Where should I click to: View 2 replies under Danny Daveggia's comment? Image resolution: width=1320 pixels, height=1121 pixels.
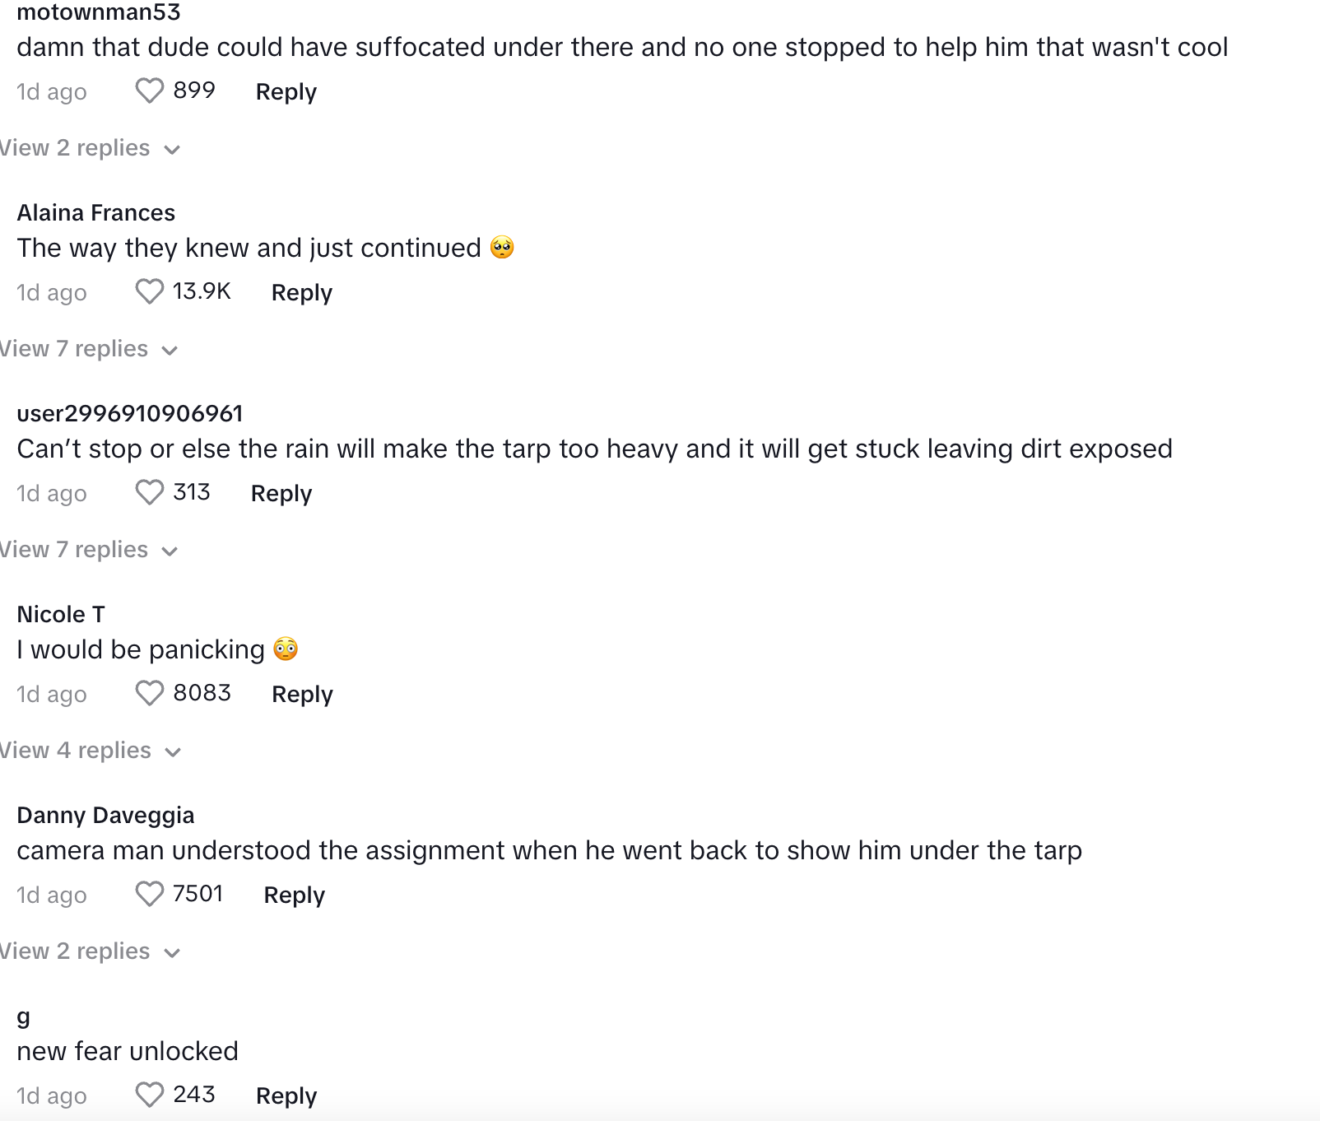(90, 951)
